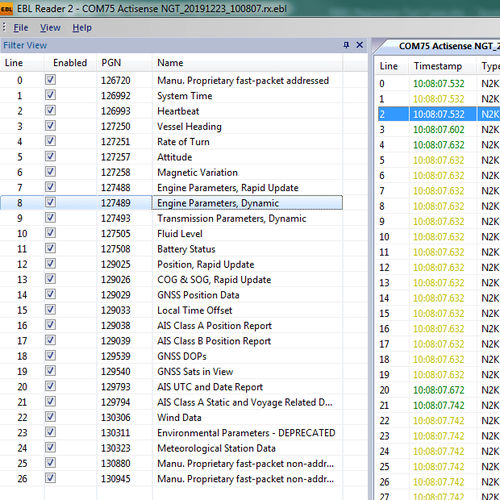Screen dimensions: 500x500
Task: Click 'AIS Class B Position Report' name
Action: tap(214, 341)
